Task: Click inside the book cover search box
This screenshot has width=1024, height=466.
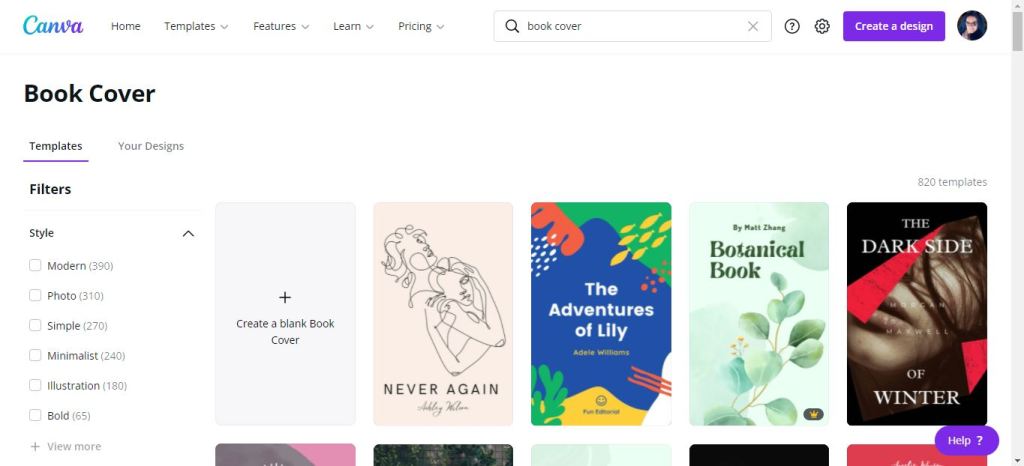Action: (x=632, y=26)
